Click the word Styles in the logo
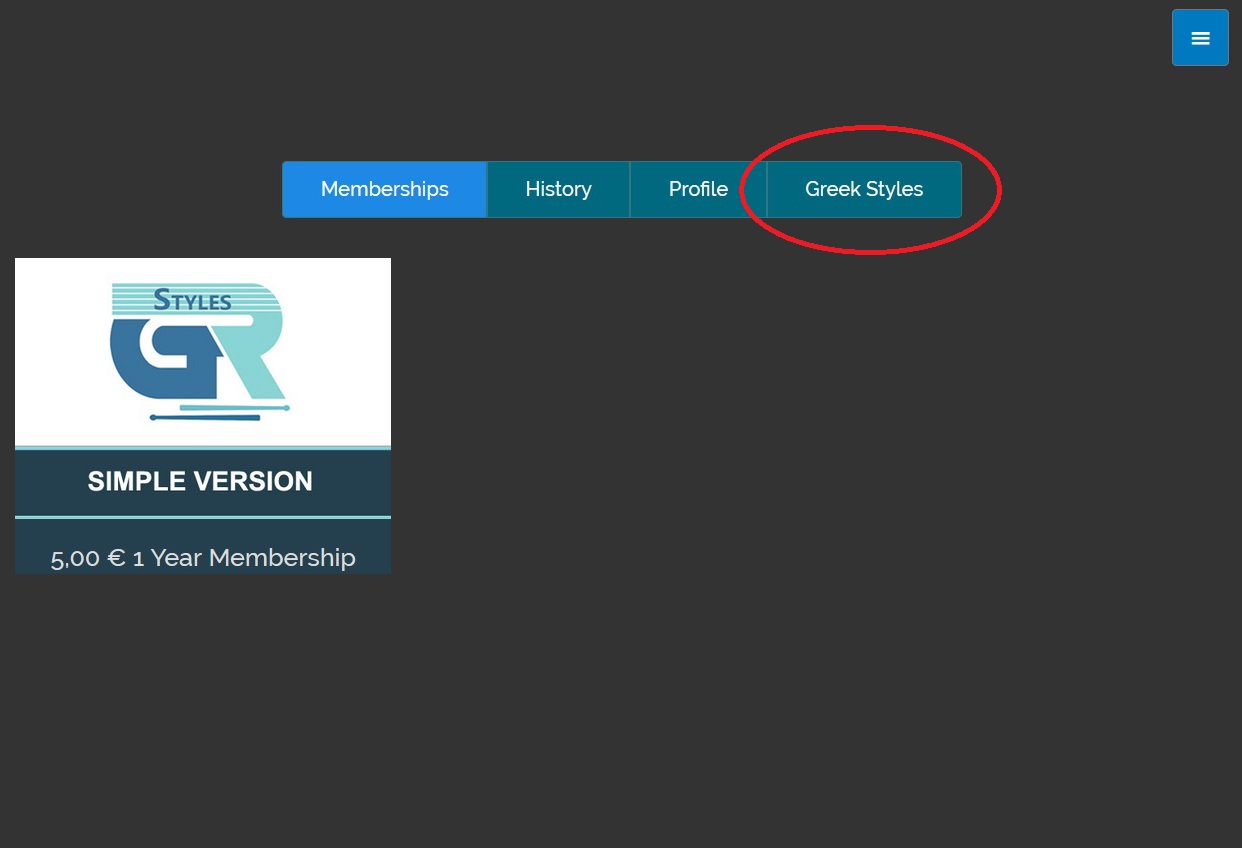 (192, 299)
